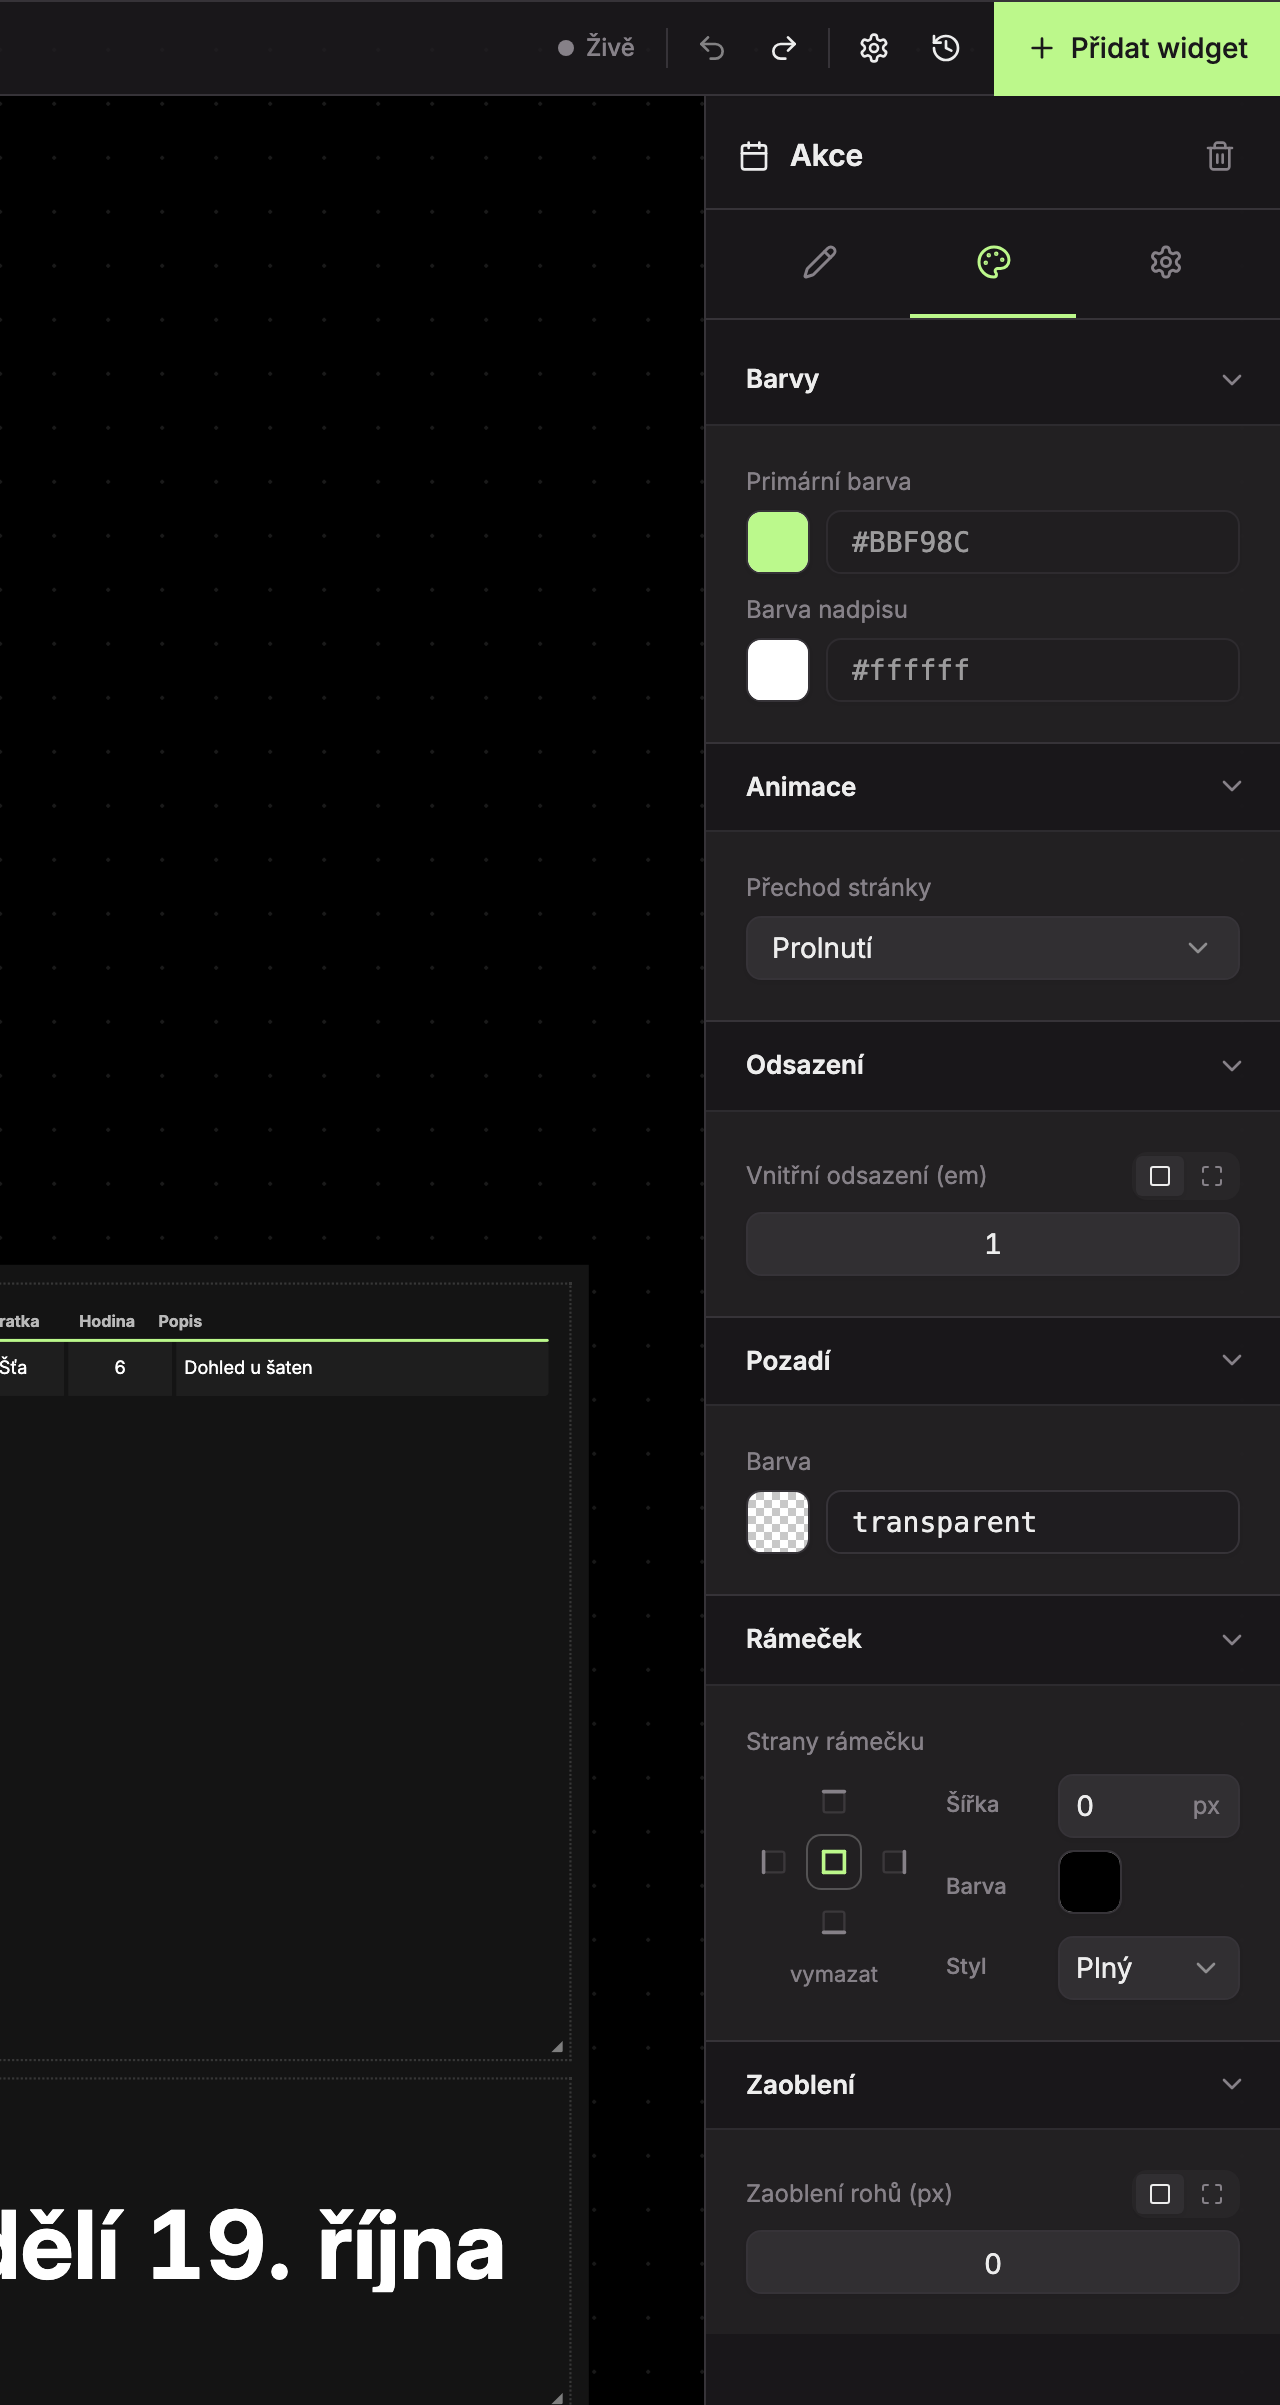Image resolution: width=1280 pixels, height=2405 pixels.
Task: Click the vymazat border link
Action: pyautogui.click(x=834, y=1974)
